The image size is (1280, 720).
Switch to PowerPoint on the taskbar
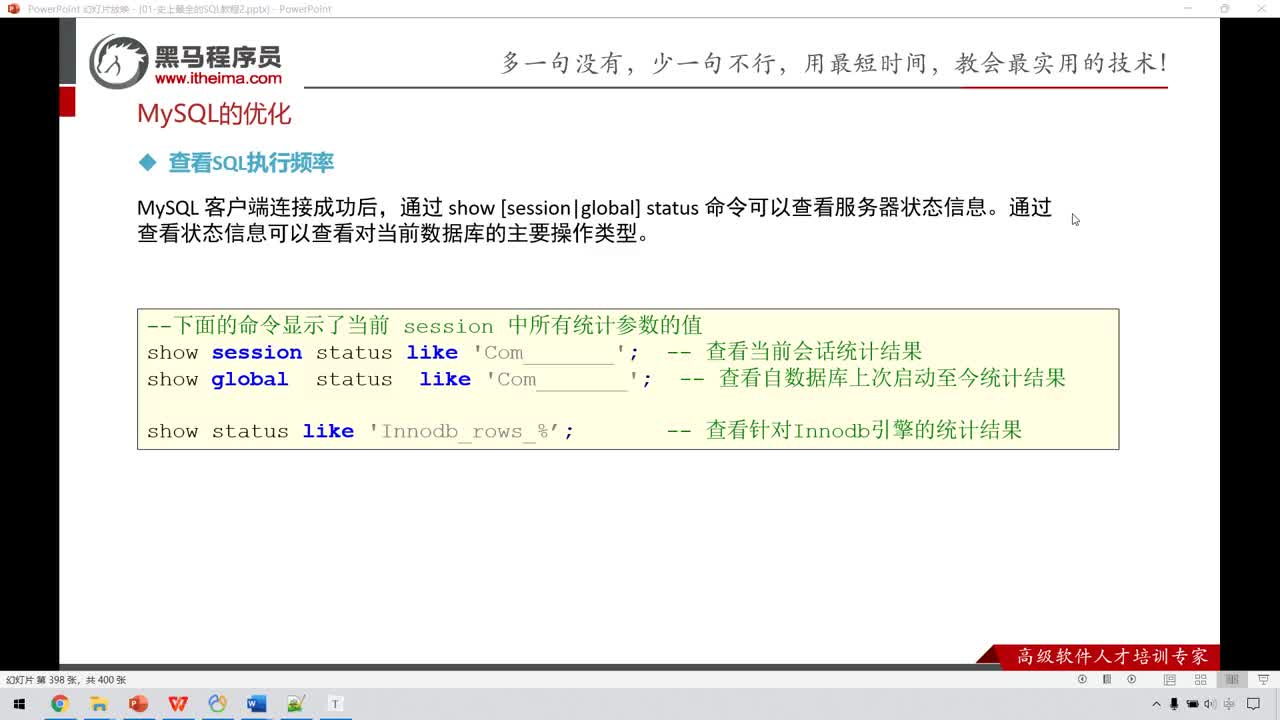[138, 704]
